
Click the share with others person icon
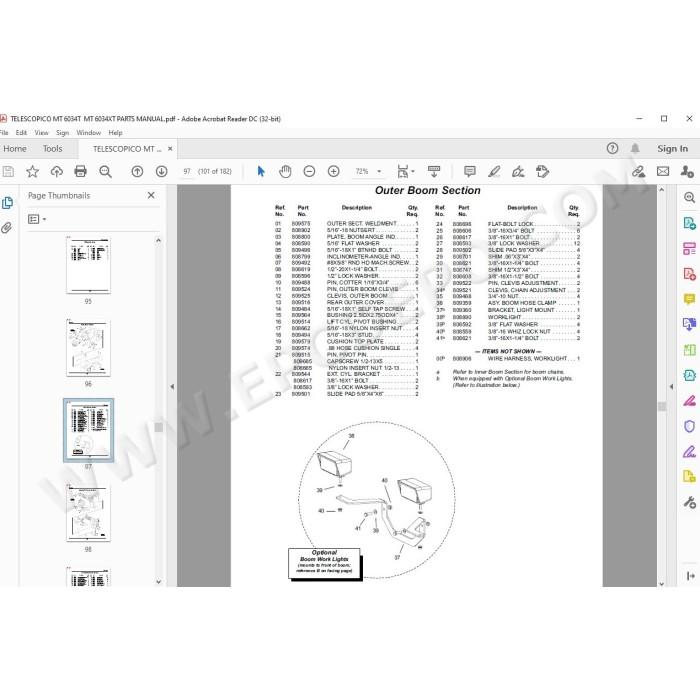pos(687,171)
